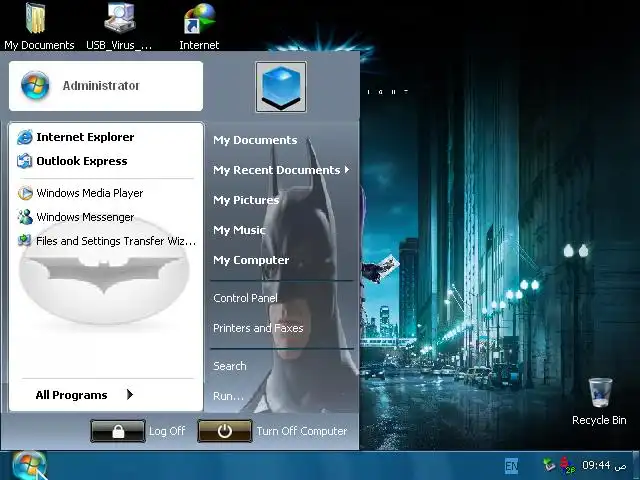Click the Files and Settings Transfer Wizard icon
This screenshot has height=480, width=640.
pyautogui.click(x=24, y=240)
